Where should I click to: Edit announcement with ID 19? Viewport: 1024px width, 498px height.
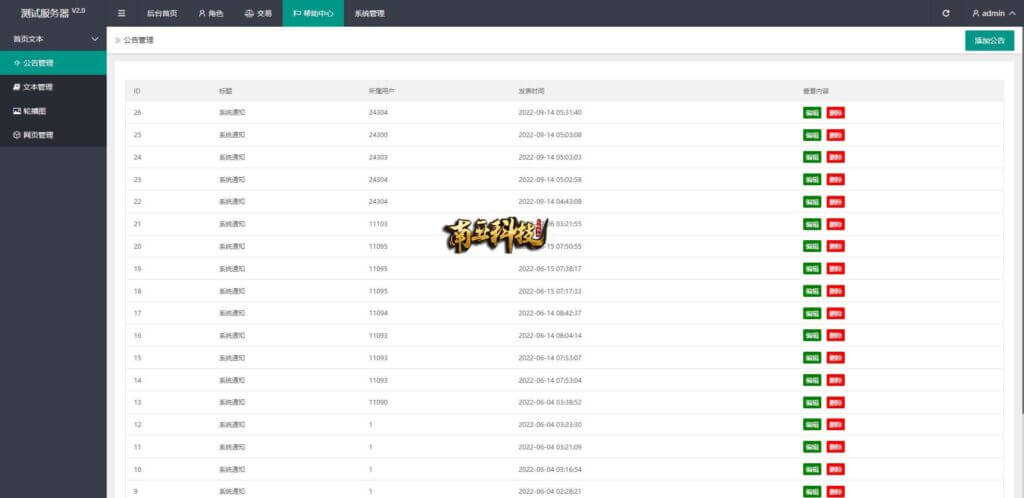point(812,268)
